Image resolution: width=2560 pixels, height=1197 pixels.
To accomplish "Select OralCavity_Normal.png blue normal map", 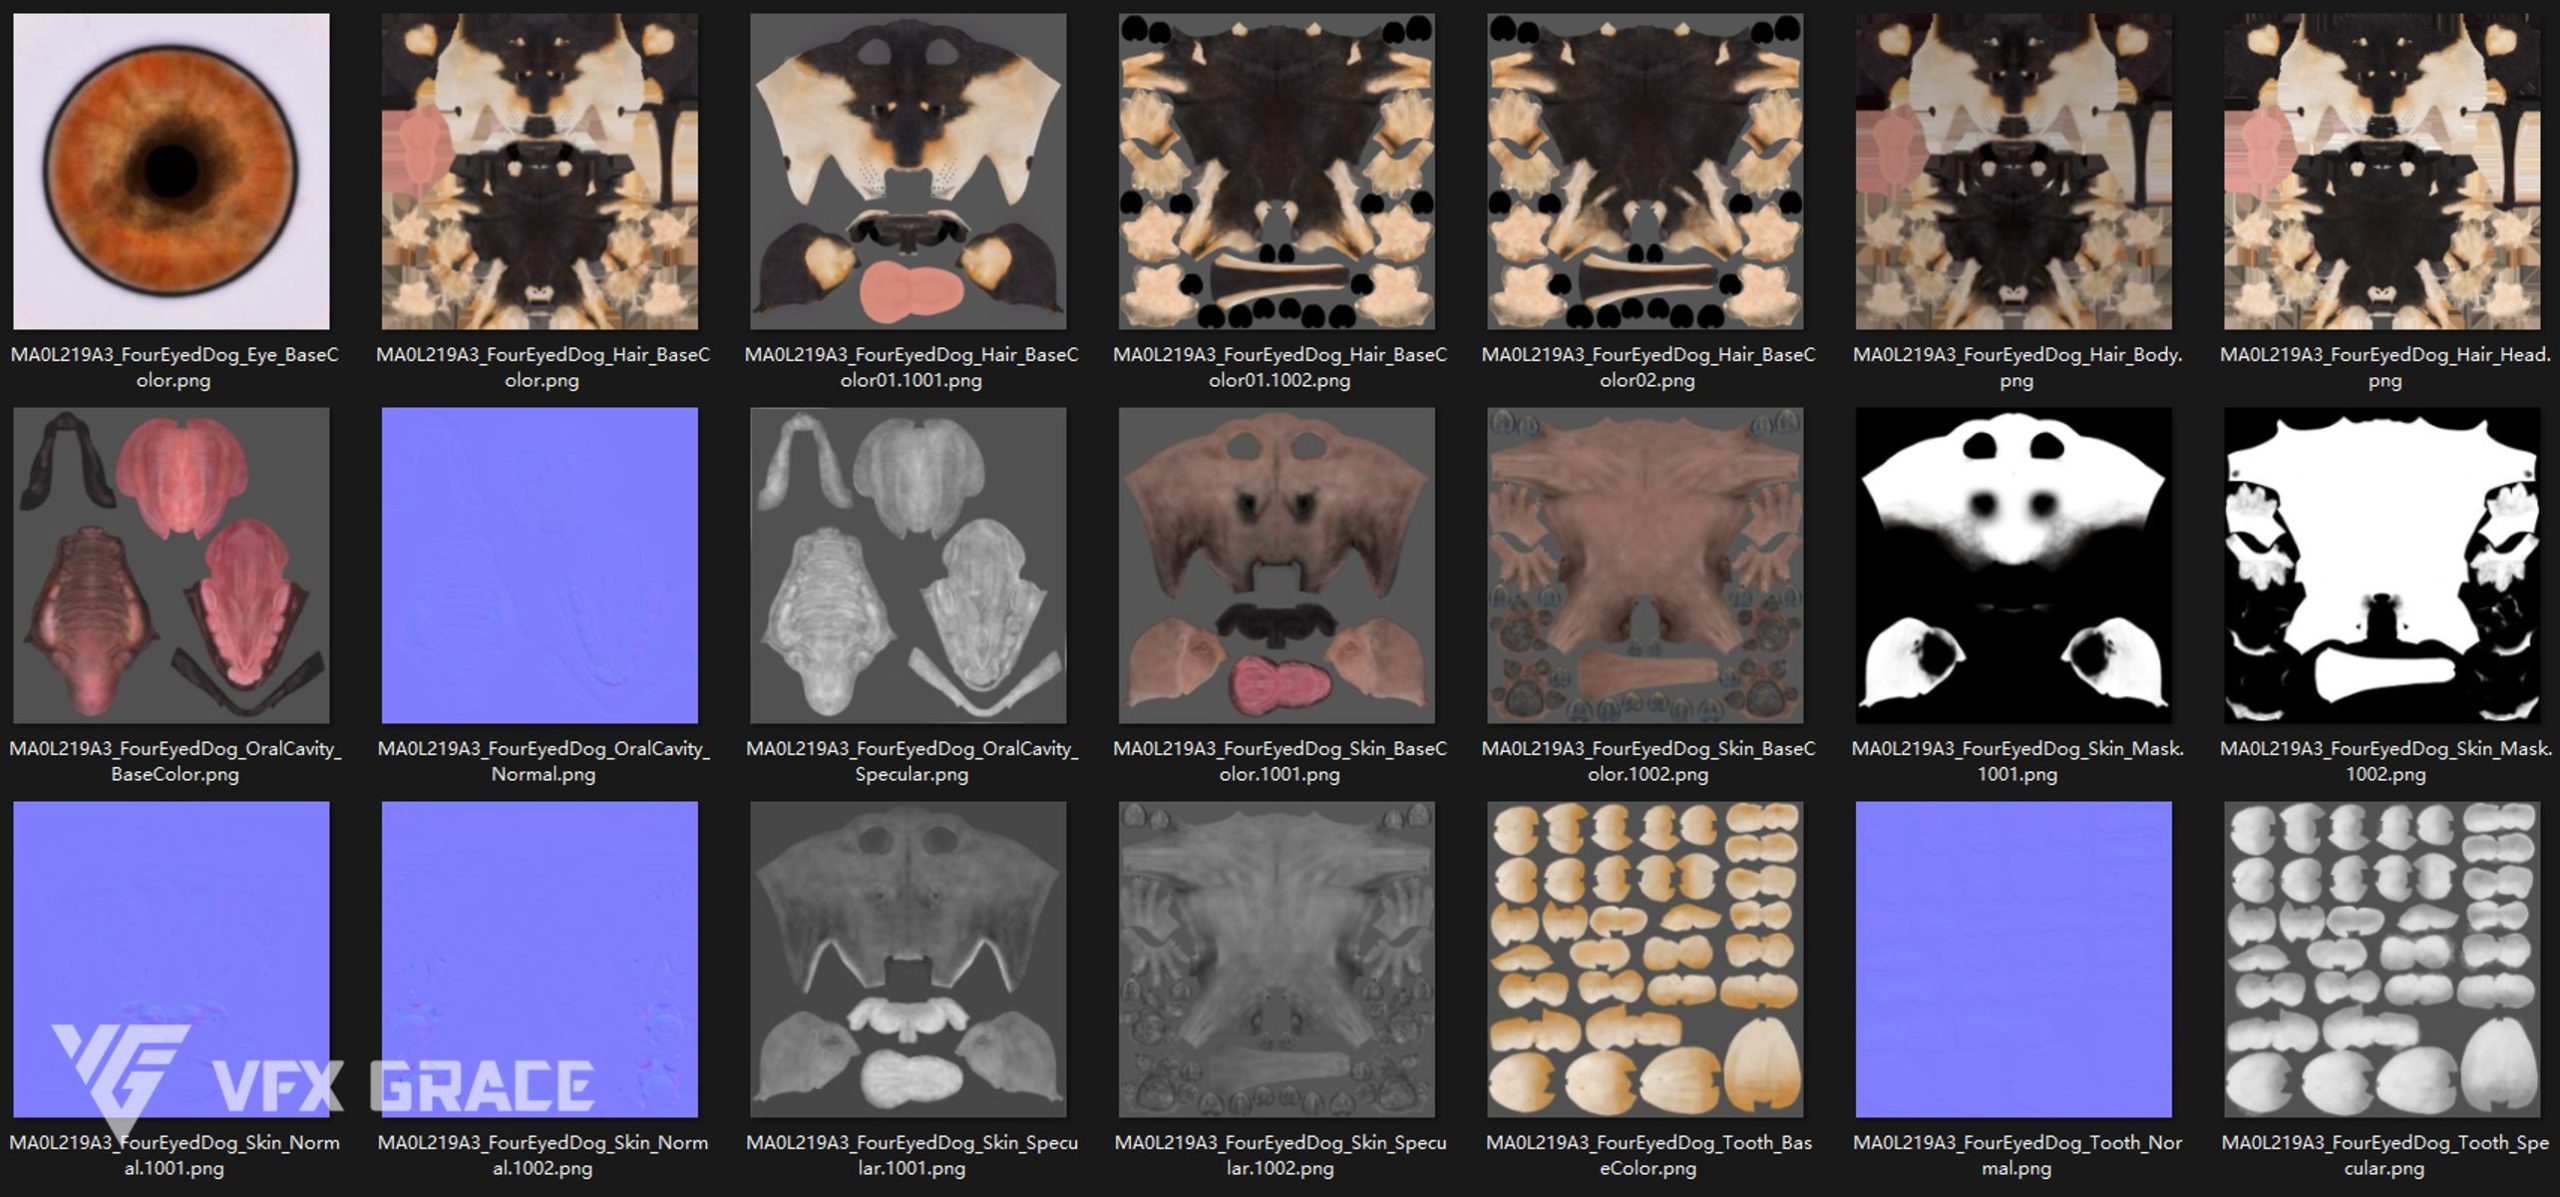I will click(540, 565).
